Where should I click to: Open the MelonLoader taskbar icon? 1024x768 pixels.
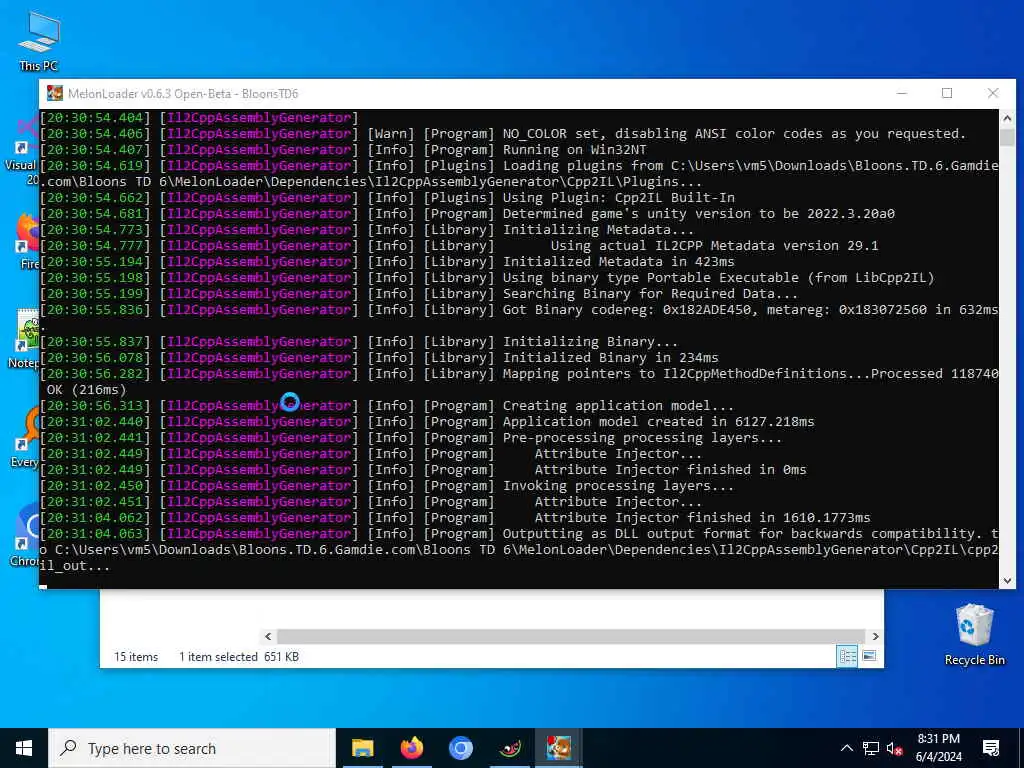point(509,748)
